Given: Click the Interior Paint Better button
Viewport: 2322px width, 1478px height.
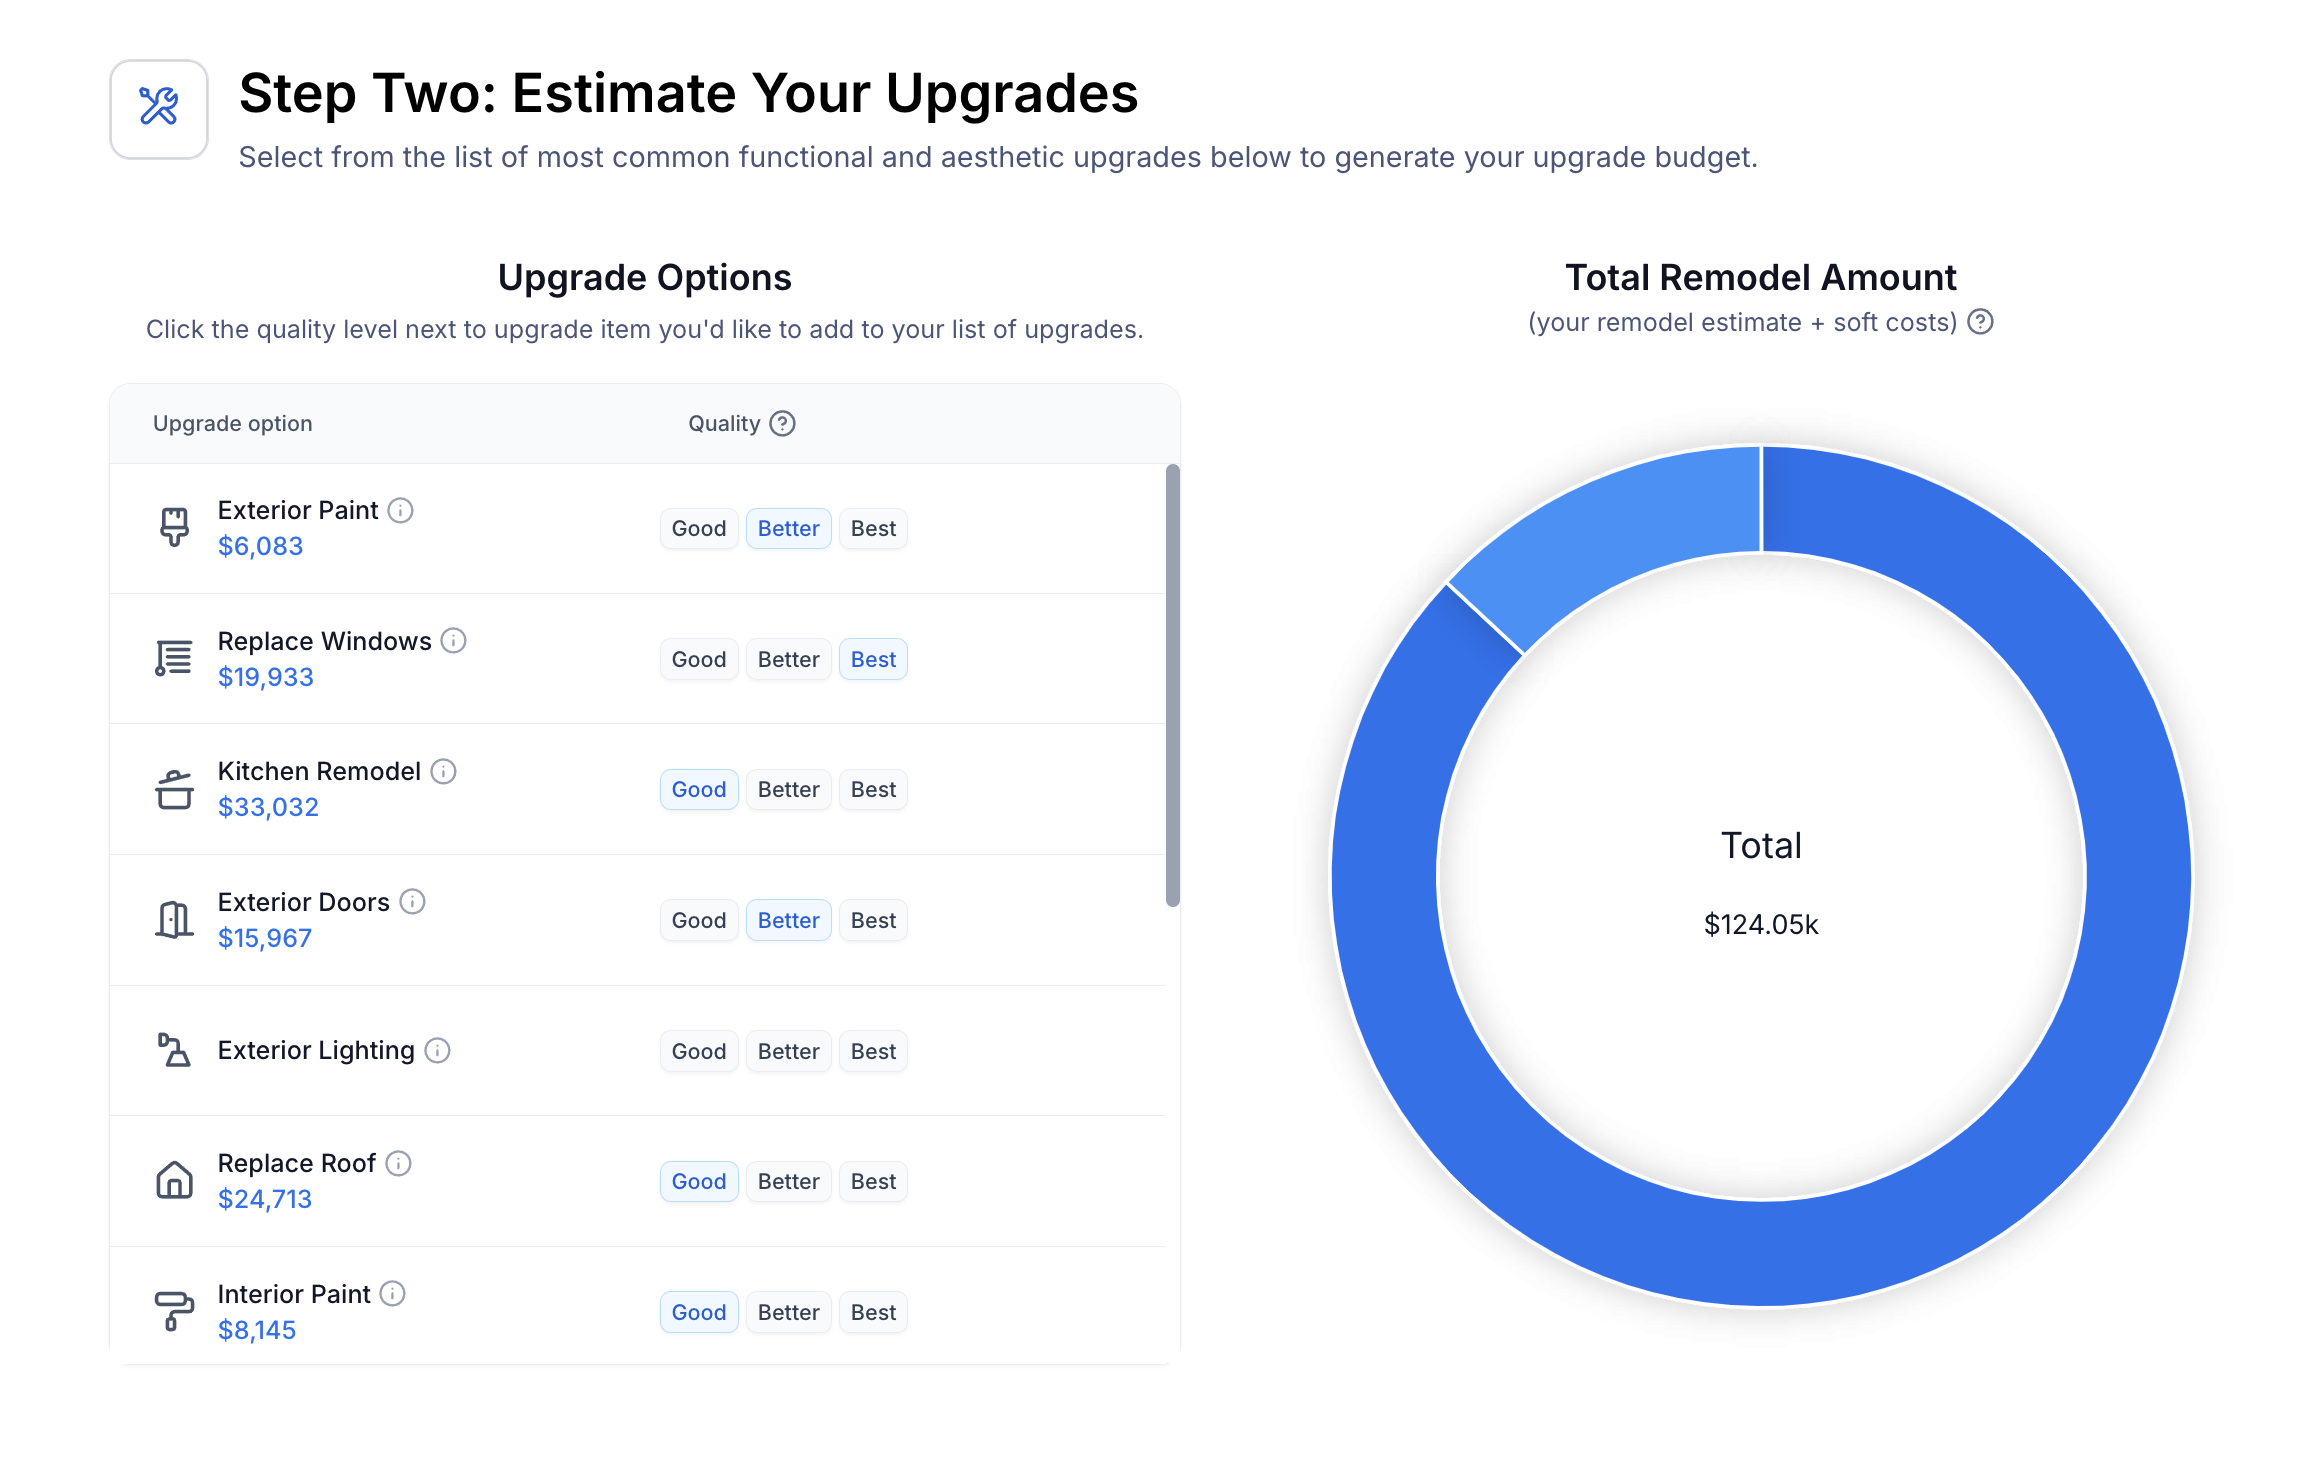Looking at the screenshot, I should pos(788,1313).
